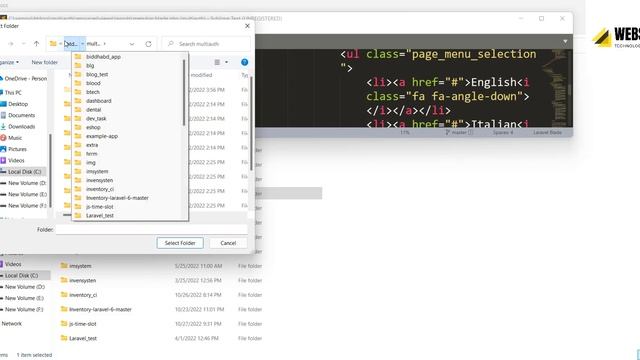
Task: Expand view options dropdown arrow
Action: [227, 62]
